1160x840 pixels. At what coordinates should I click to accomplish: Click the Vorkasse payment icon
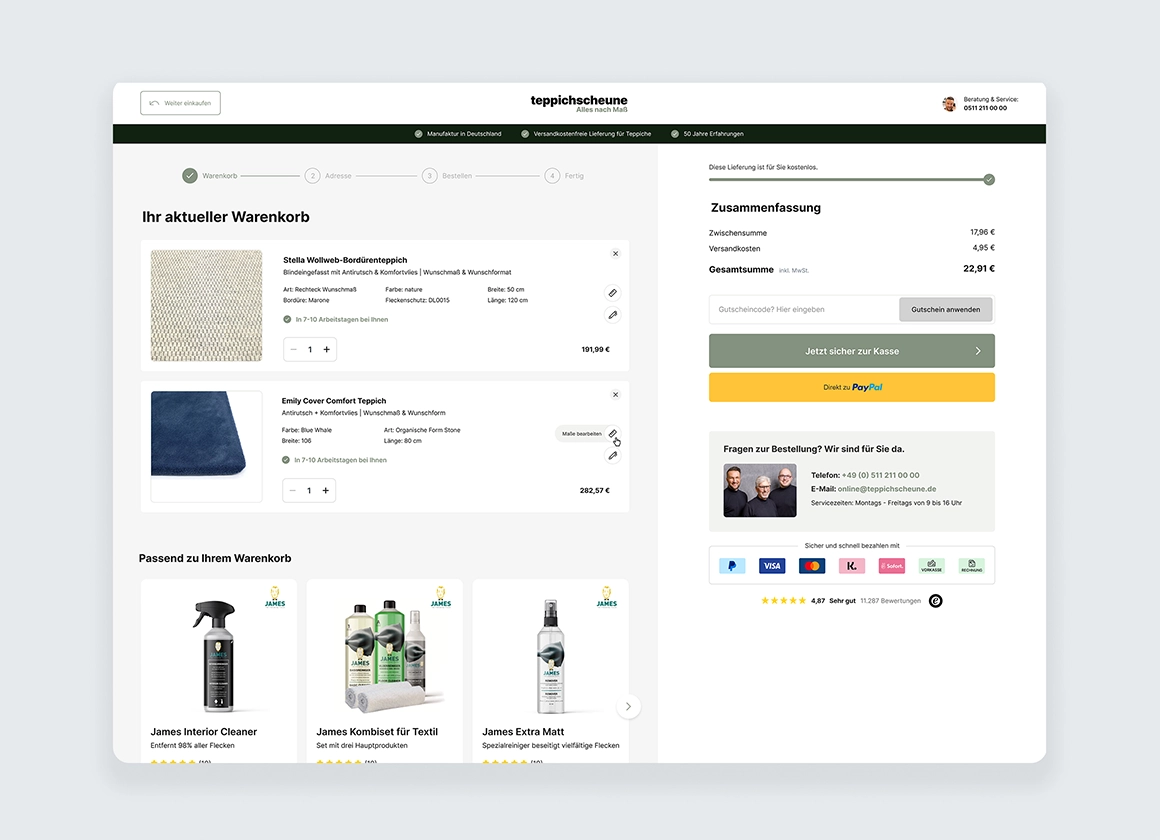[931, 565]
